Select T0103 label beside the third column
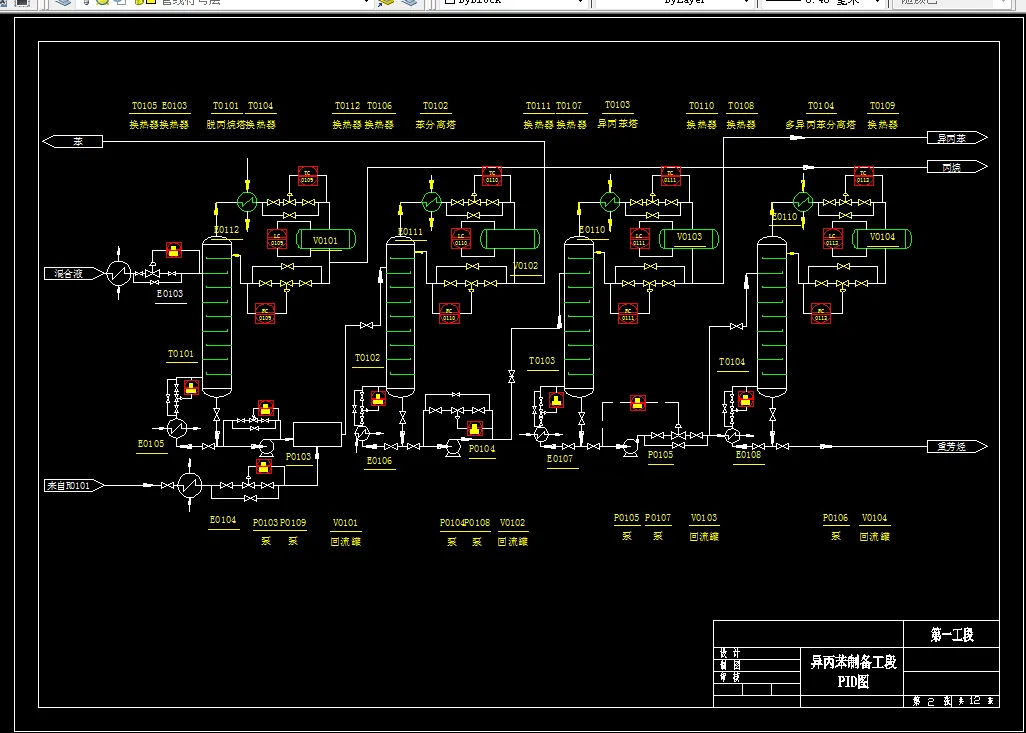The width and height of the screenshot is (1026, 733). [x=542, y=361]
